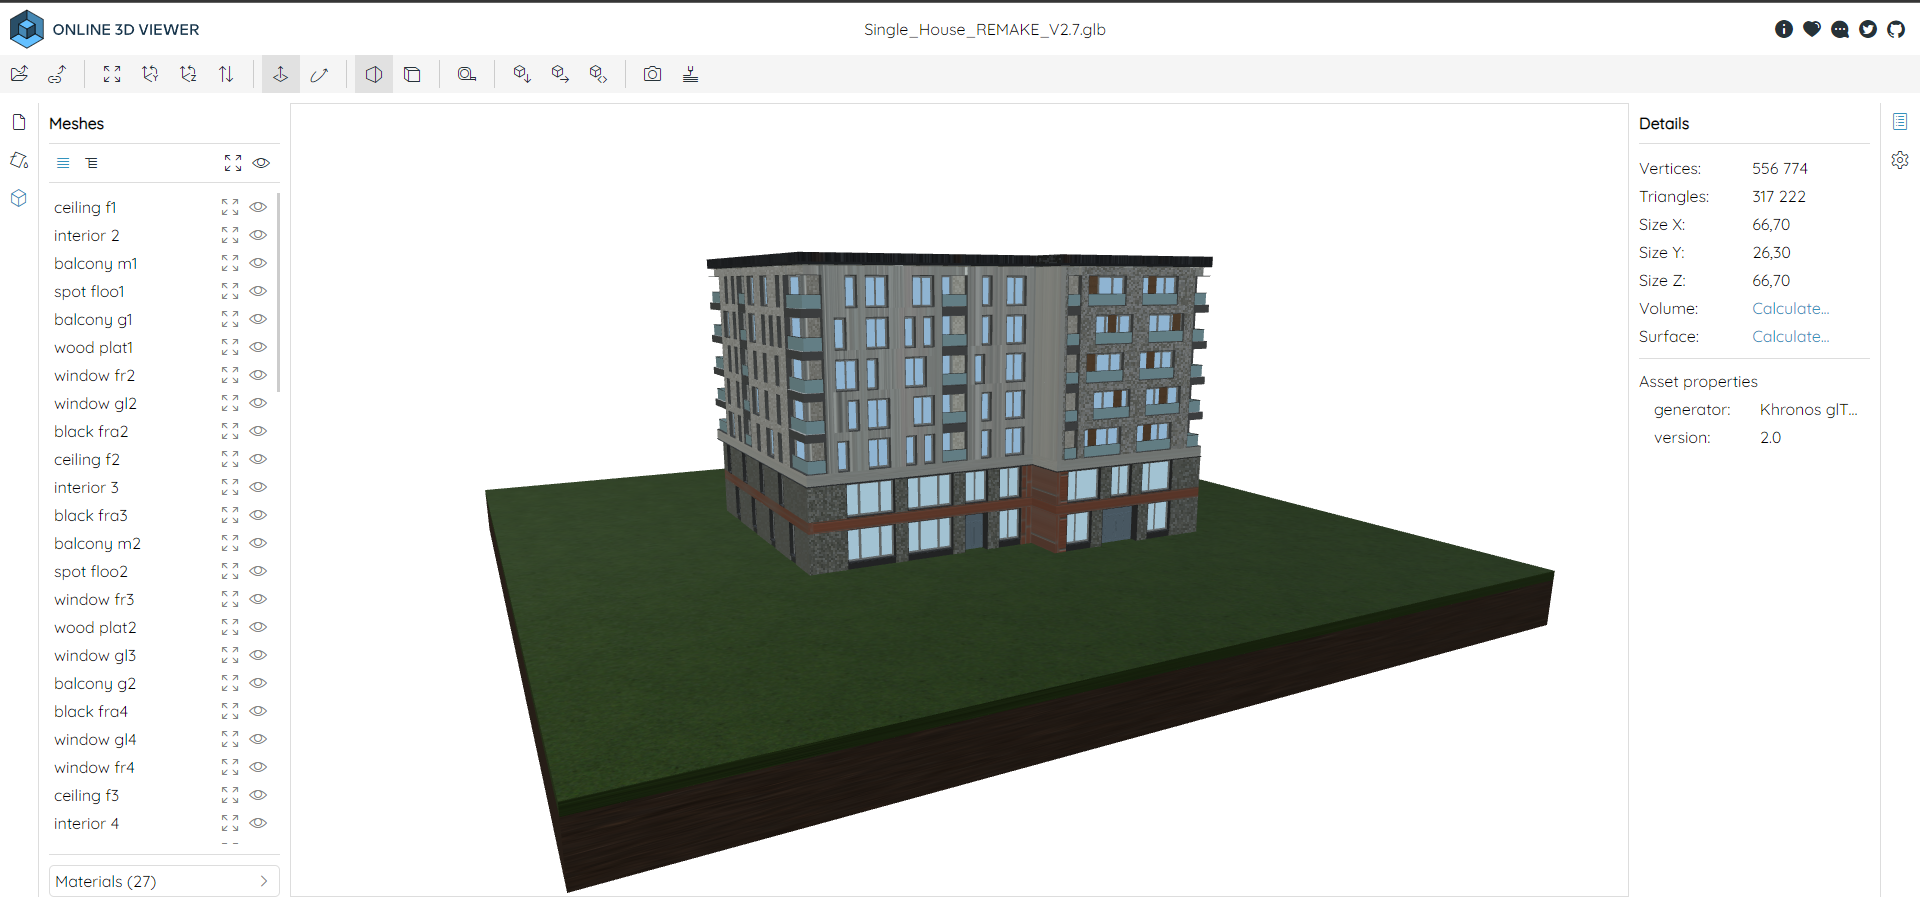Calculate the model Volume
The width and height of the screenshot is (1920, 906).
tap(1789, 308)
